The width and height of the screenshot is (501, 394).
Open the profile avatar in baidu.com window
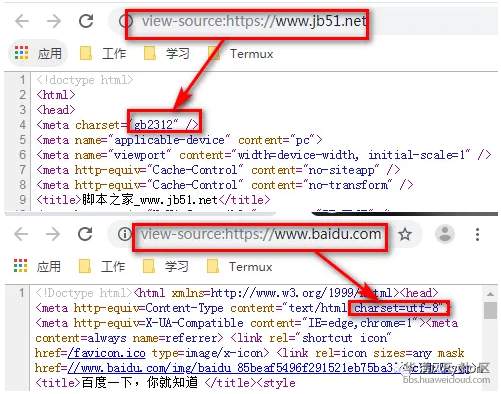click(x=445, y=234)
